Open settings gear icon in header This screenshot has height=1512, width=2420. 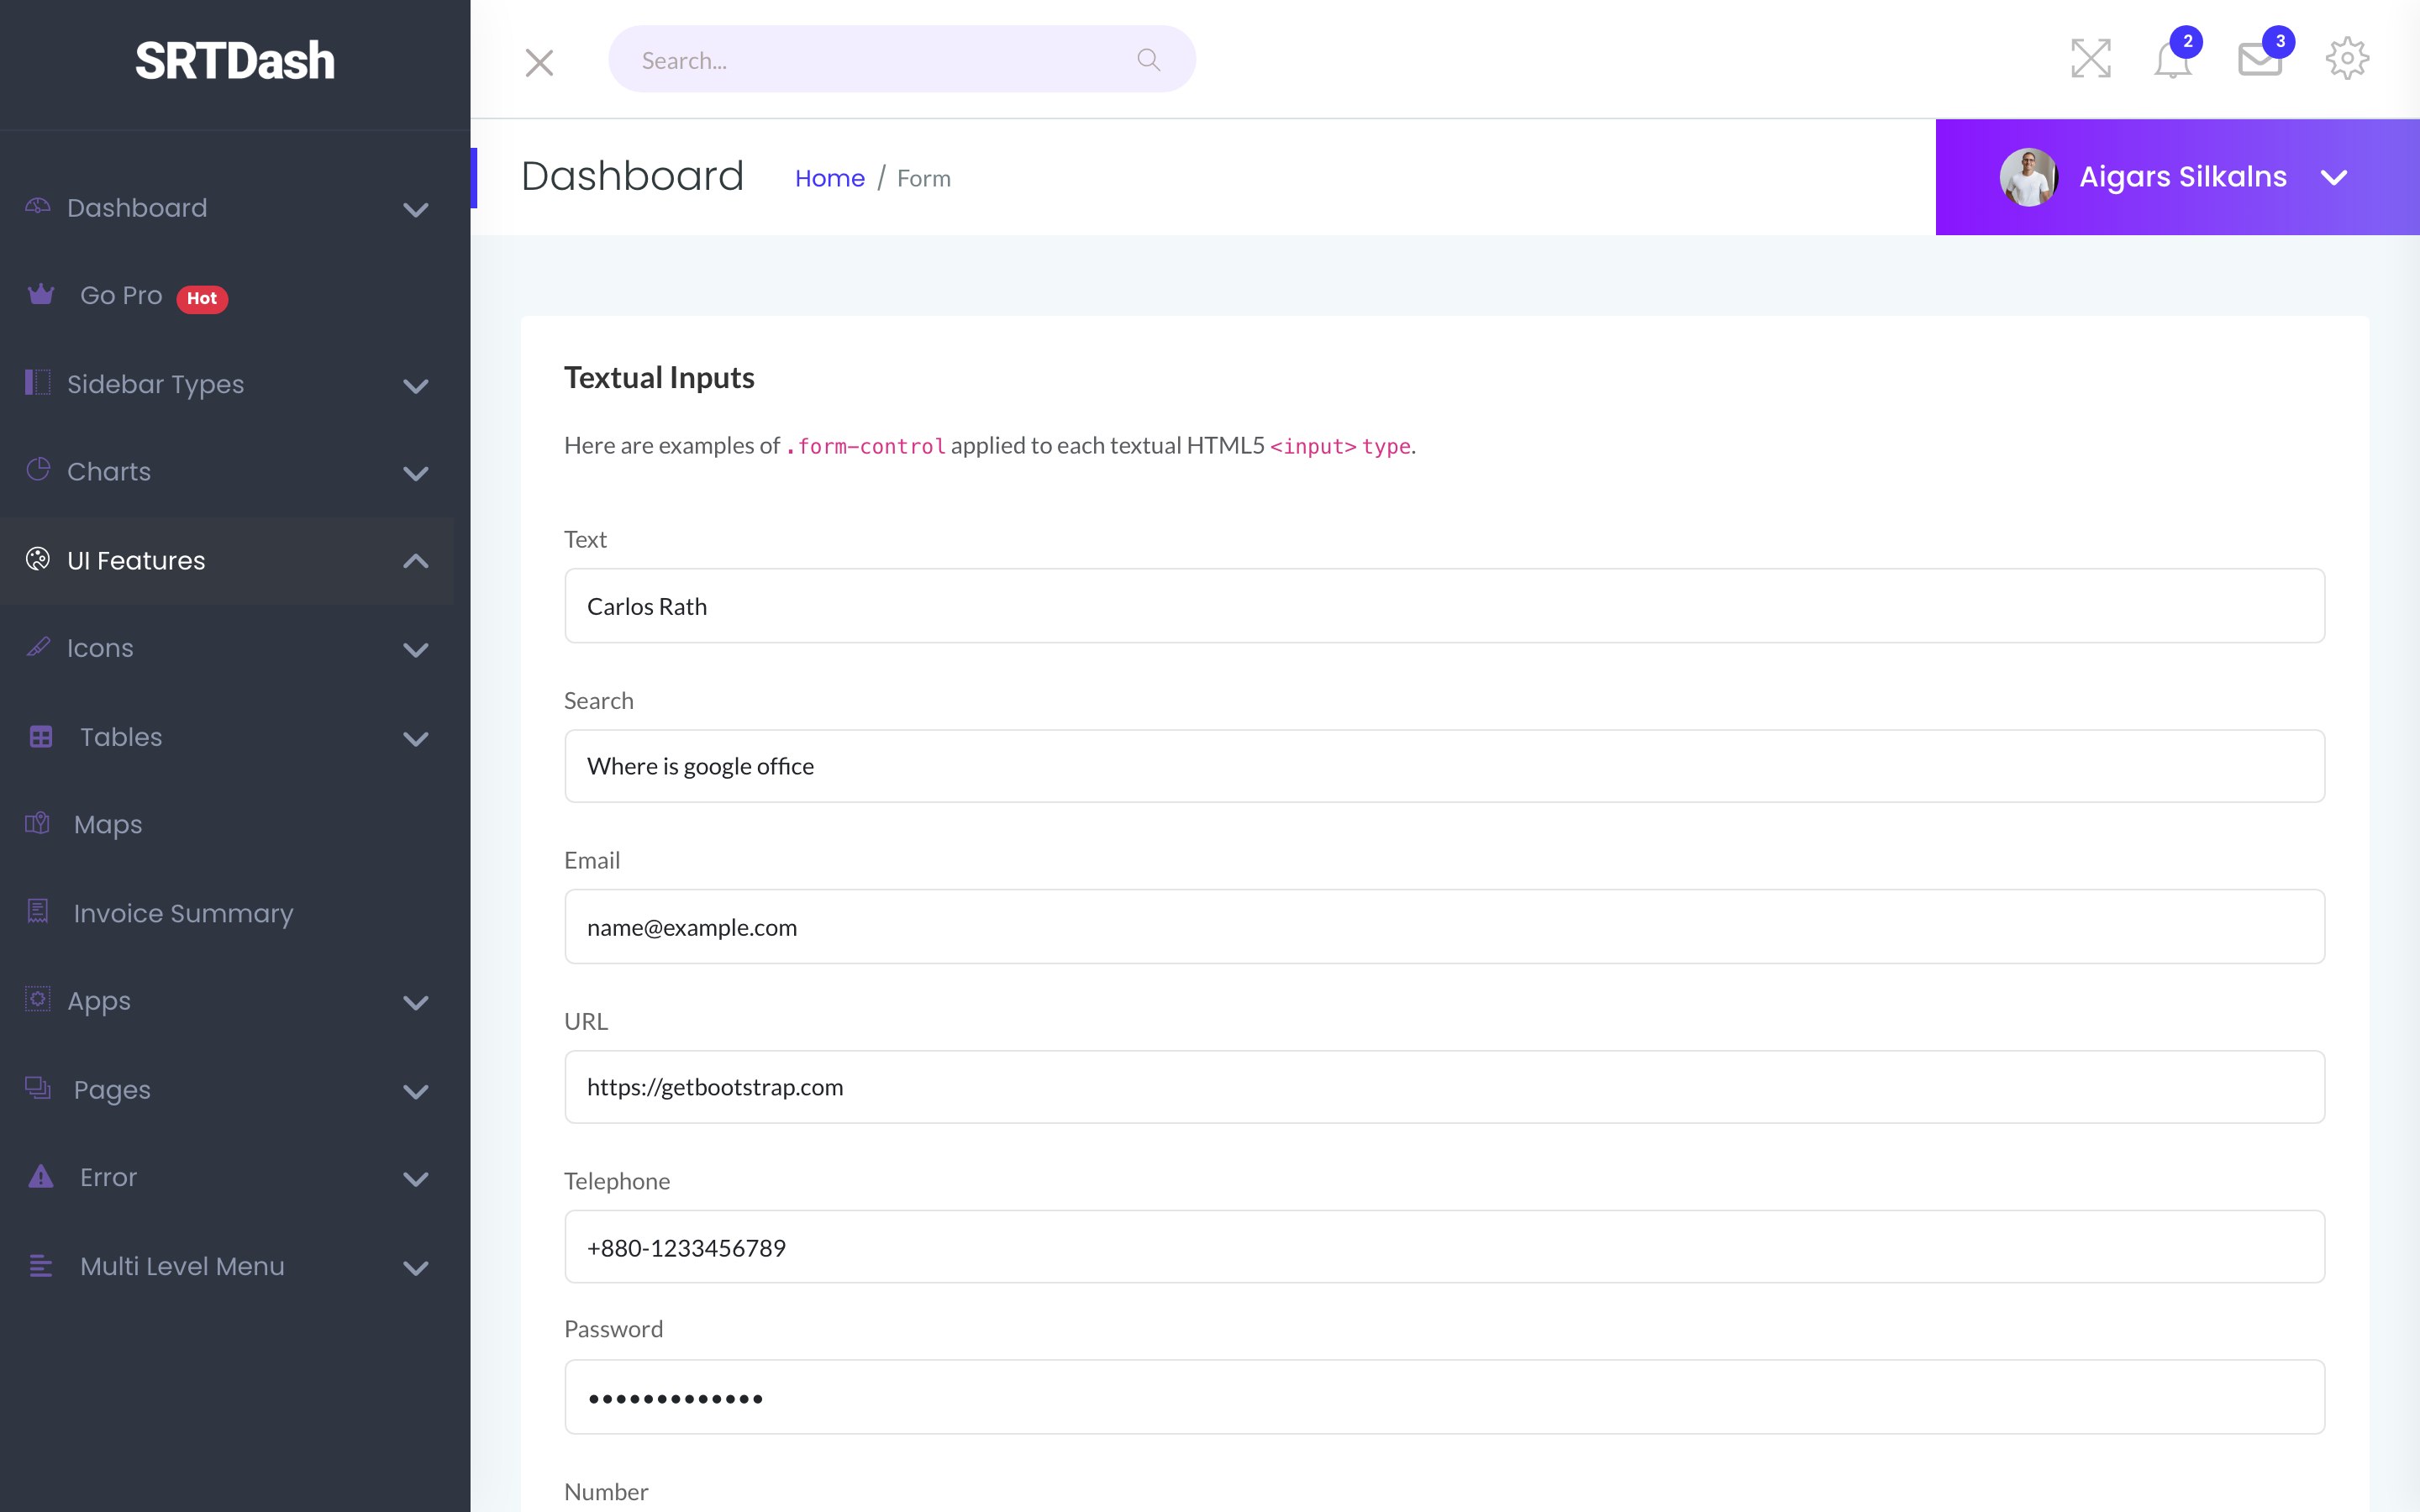coord(2346,58)
